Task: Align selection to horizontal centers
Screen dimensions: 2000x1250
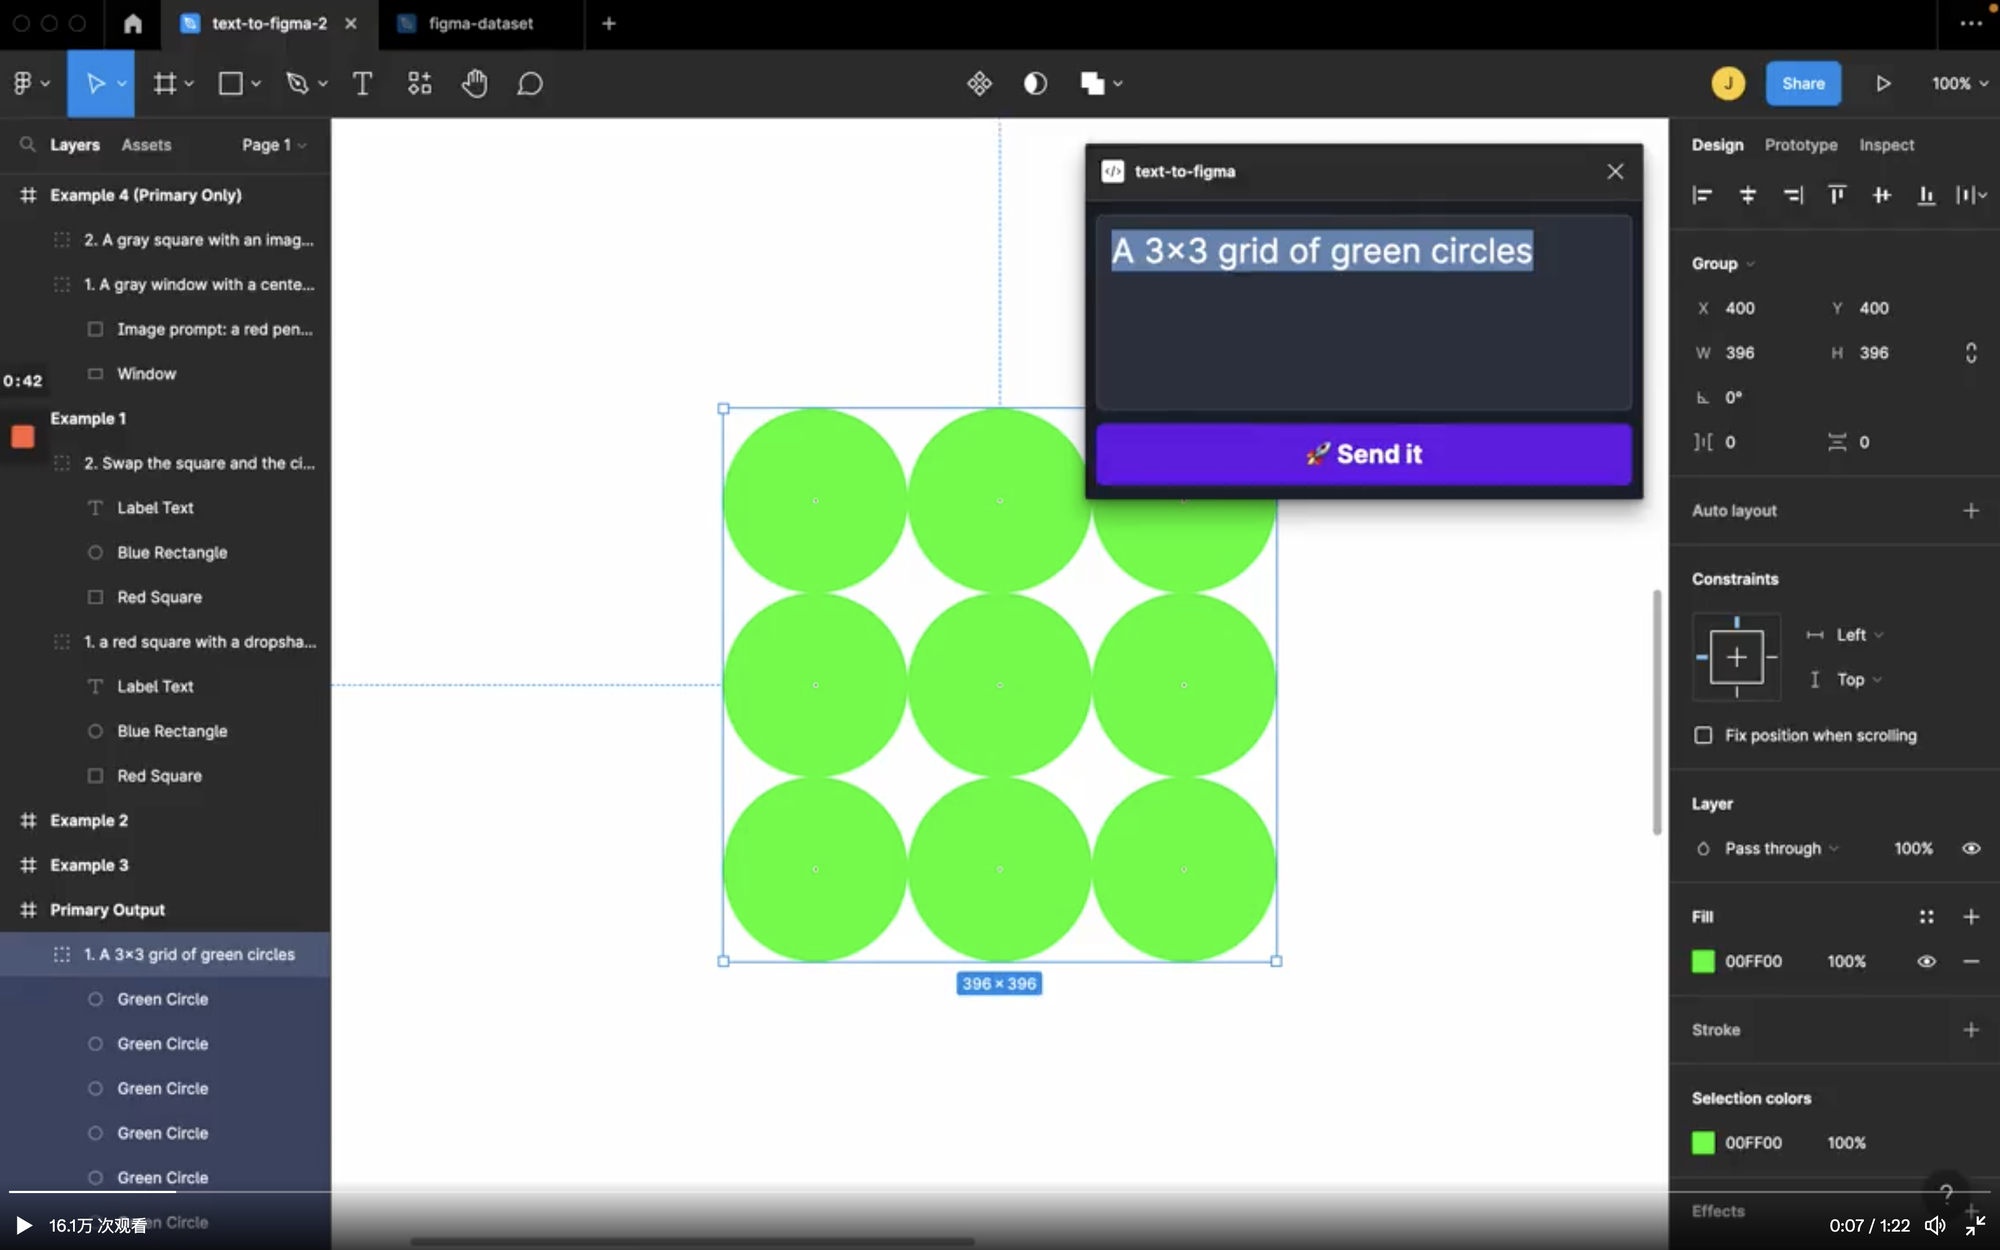Action: [1747, 195]
